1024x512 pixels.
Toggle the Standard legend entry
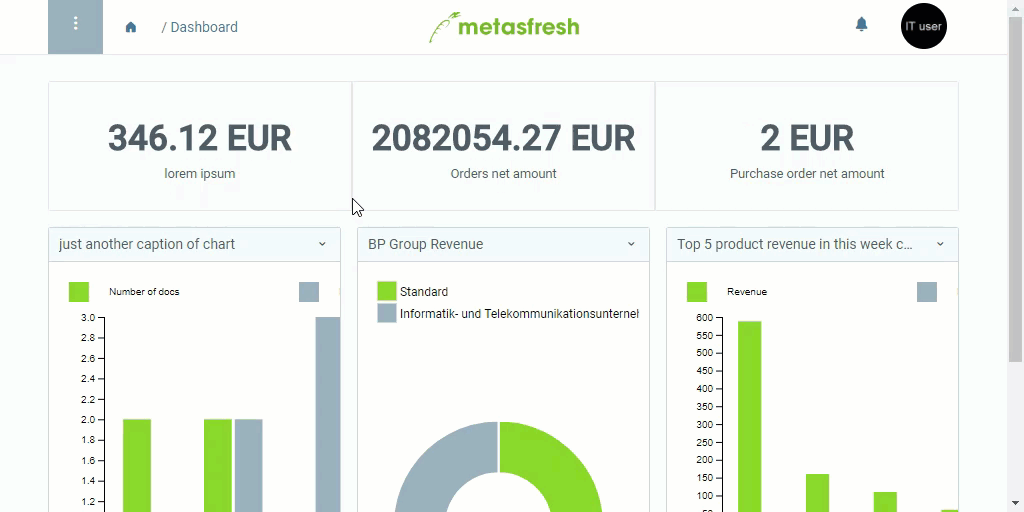413,291
